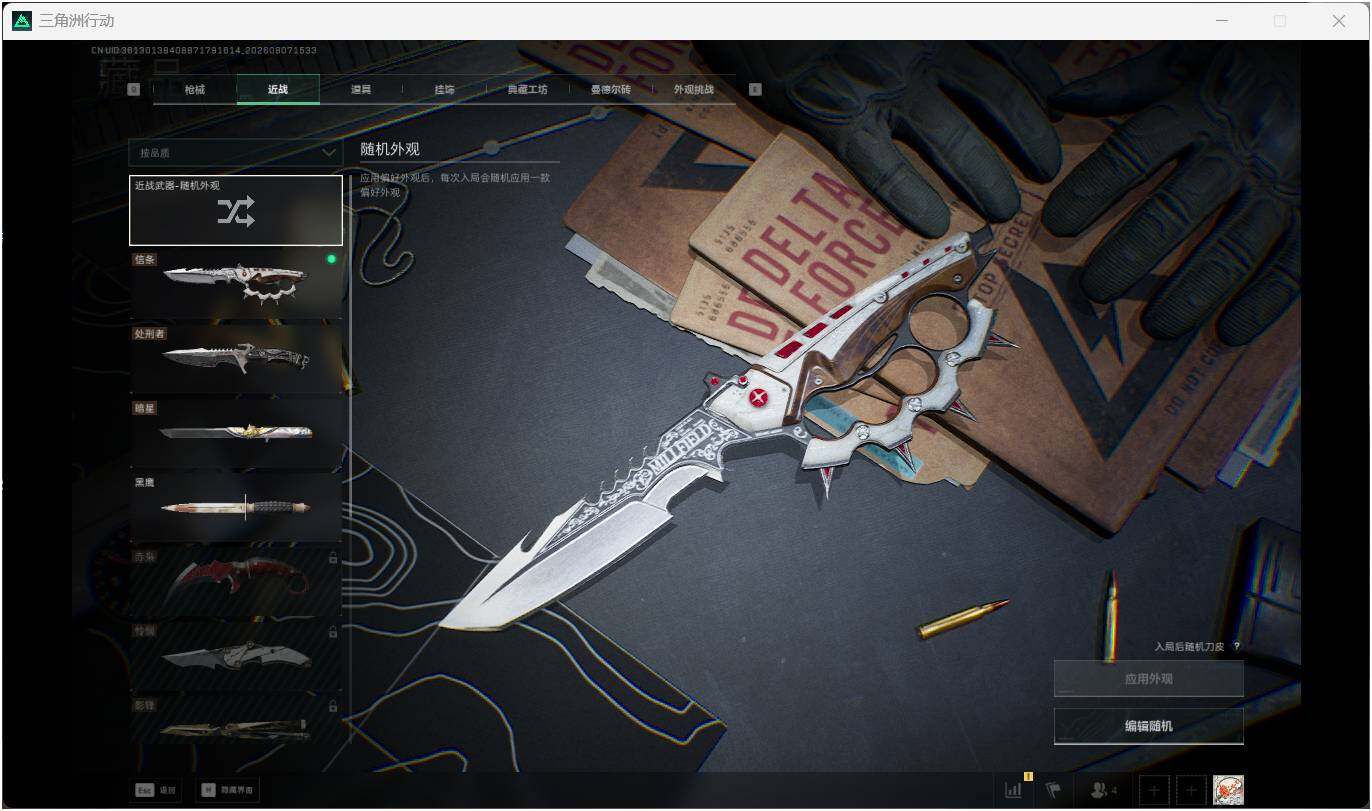Close the 三角洲行动 window
The image size is (1372, 811).
1339,20
